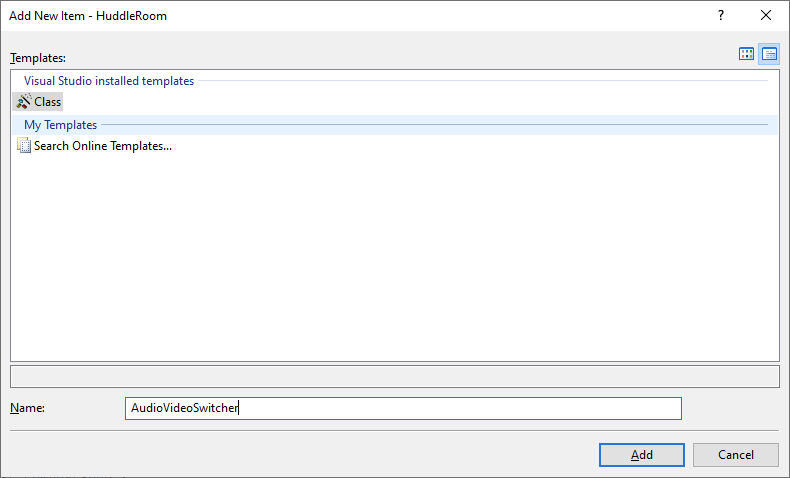Screen dimensions: 790x478
Task: Click the empty template description bar
Action: 394,376
